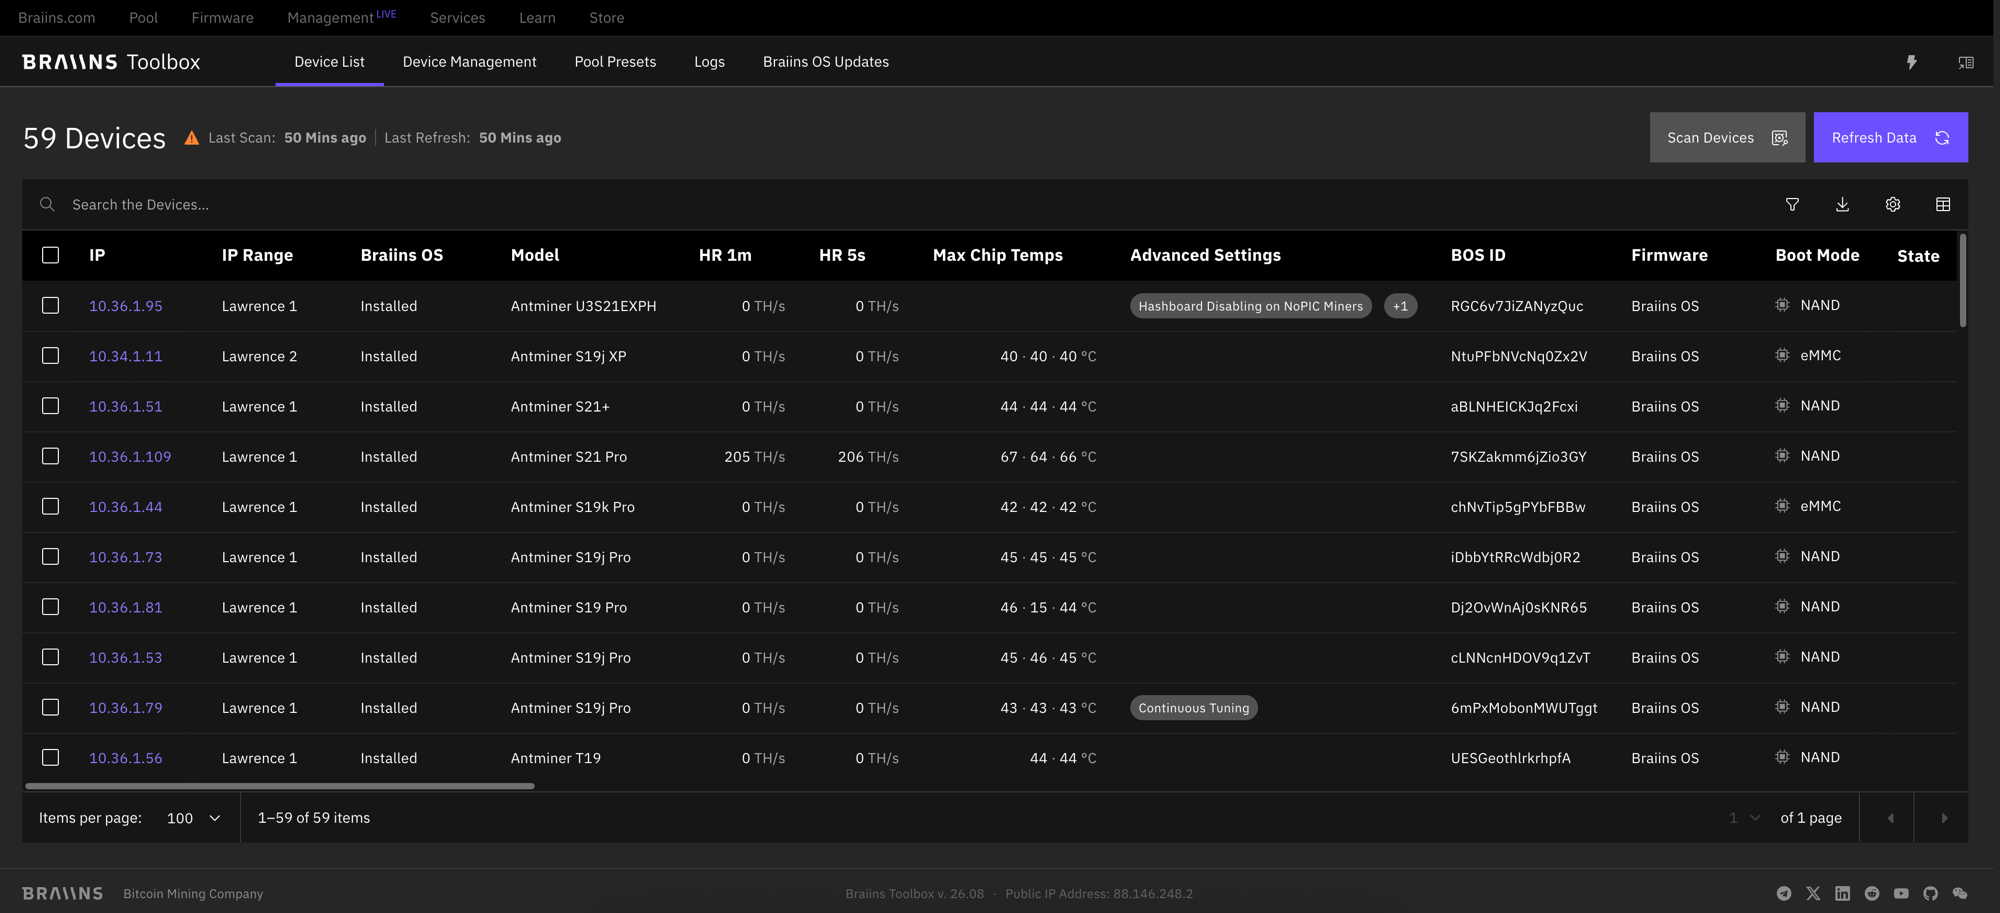
Task: Tick the checkbox for 10.36.1.109
Action: pos(50,456)
